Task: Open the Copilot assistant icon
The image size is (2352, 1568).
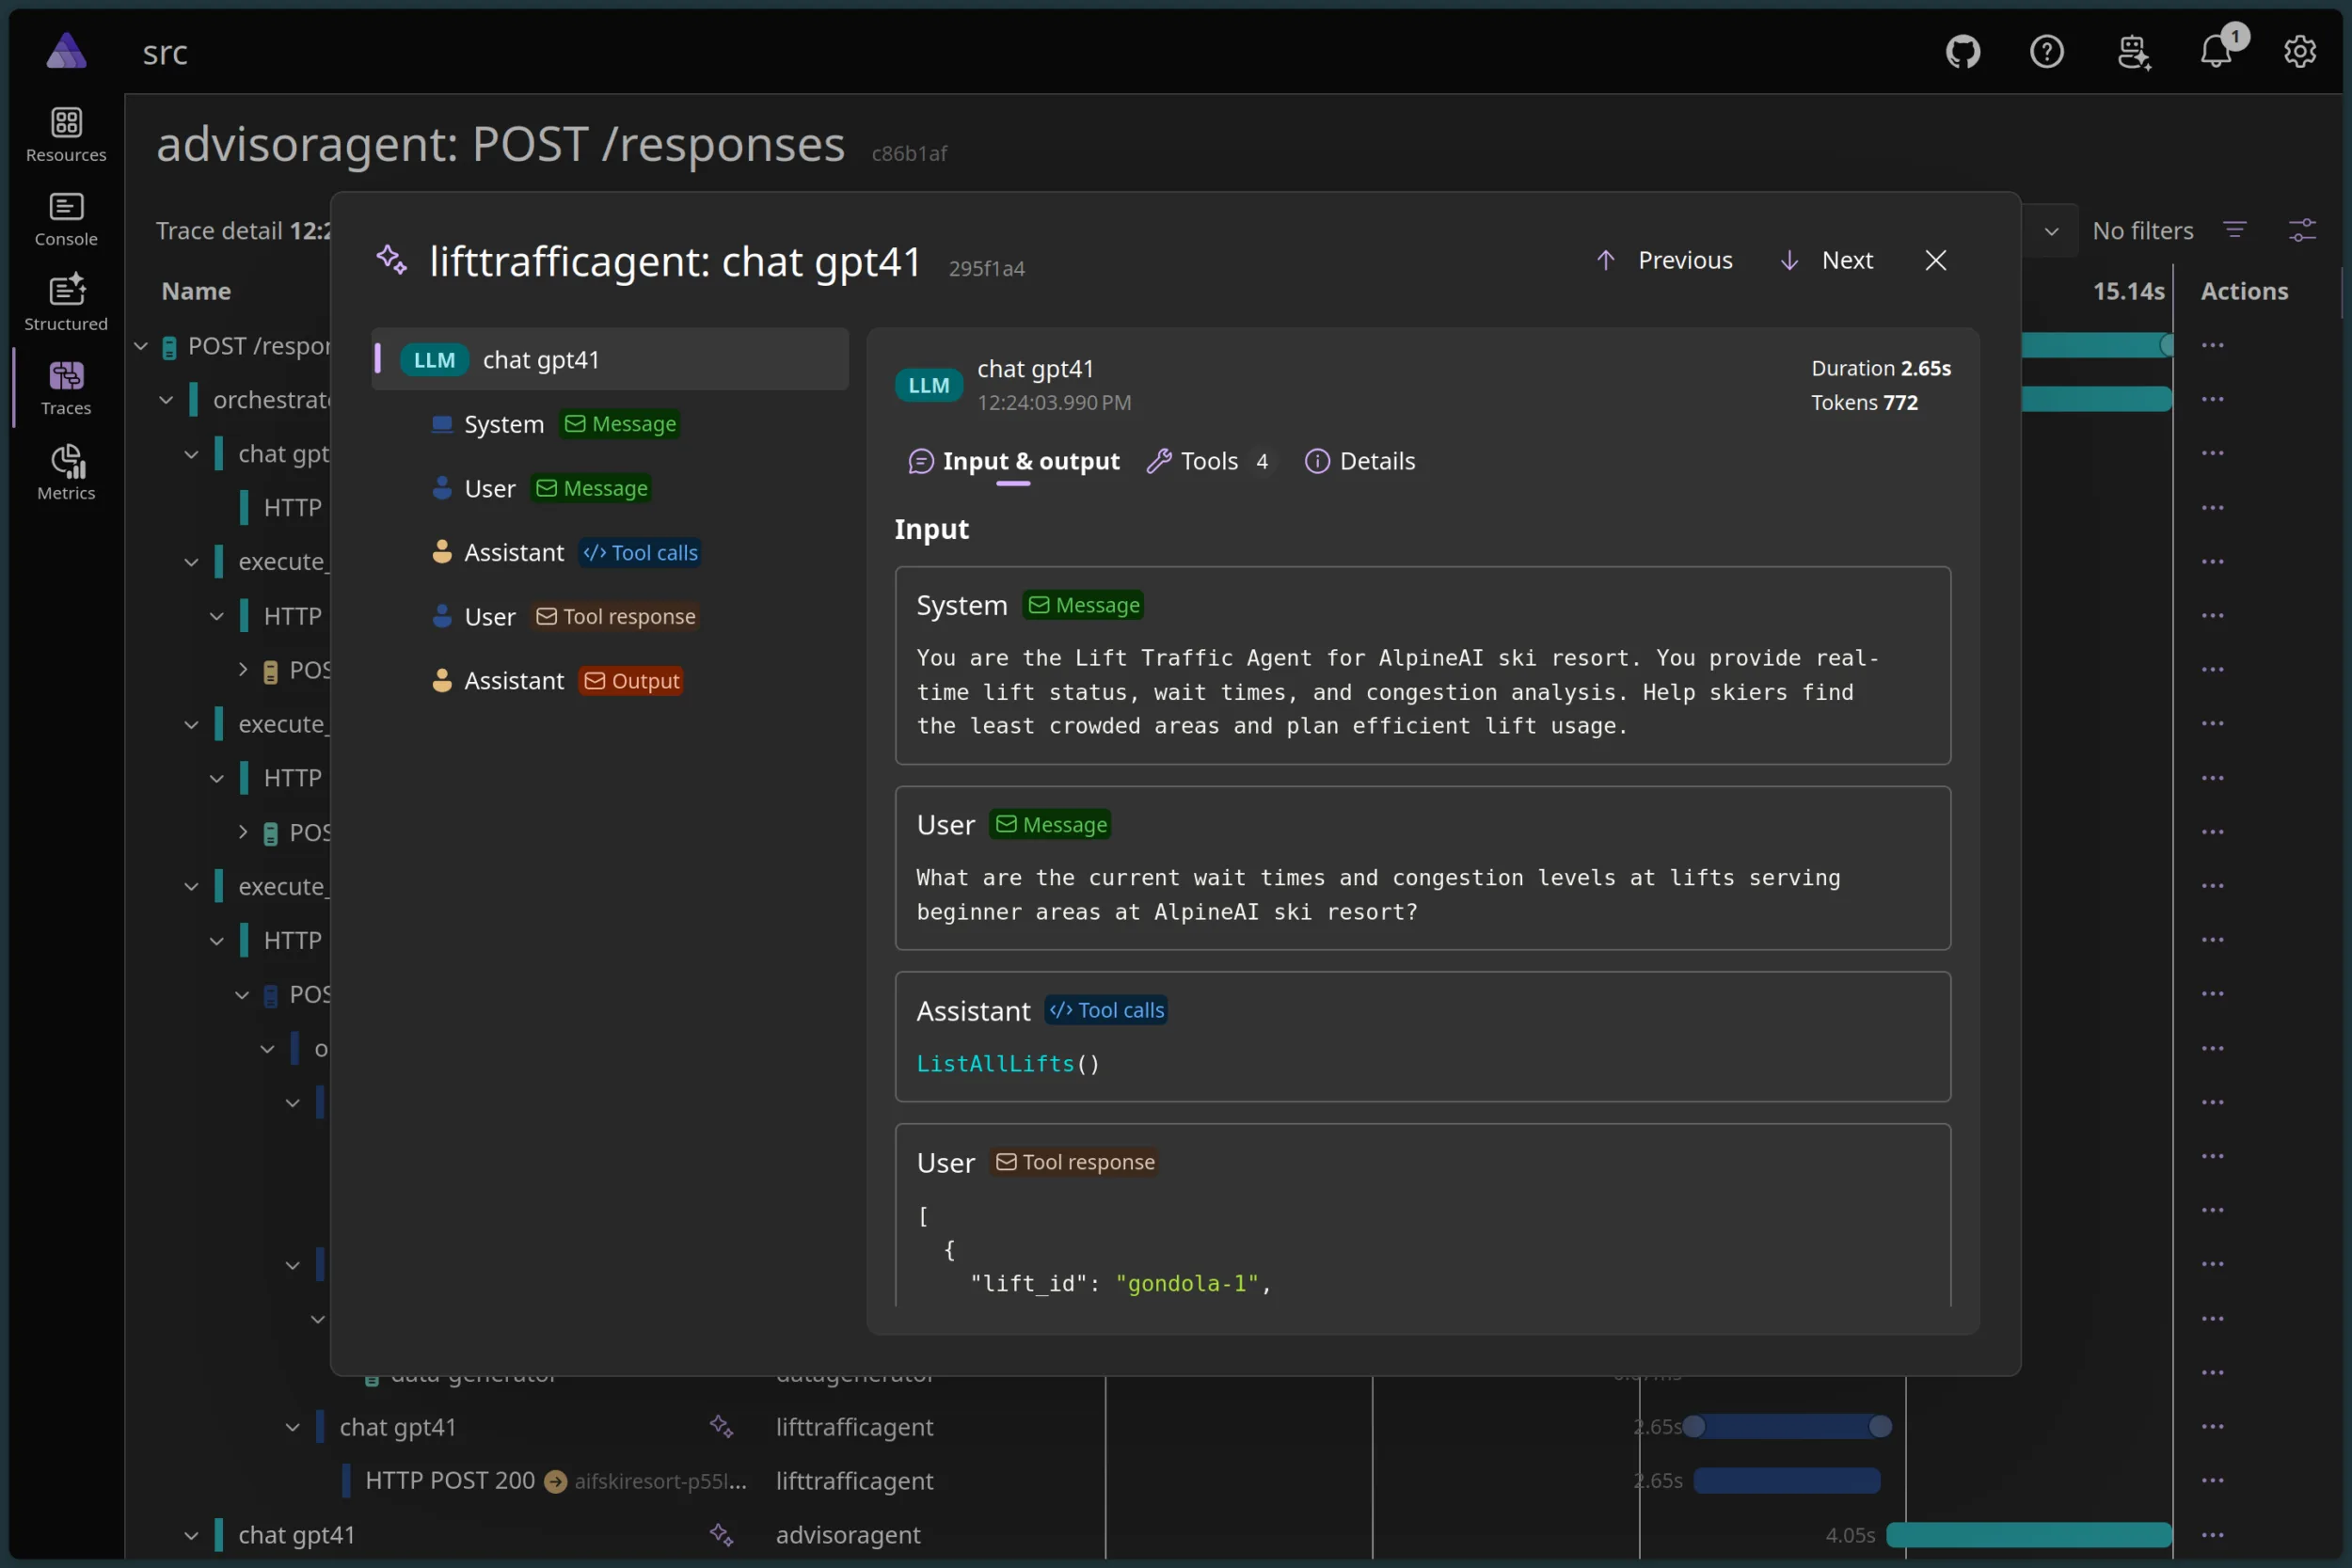Action: click(x=2132, y=51)
